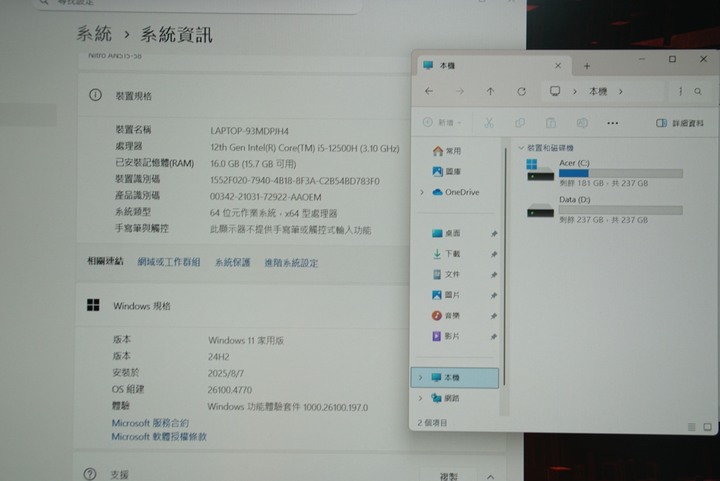This screenshot has height=481, width=720.
Task: Select OneDrive in the sidebar
Action: [x=456, y=192]
